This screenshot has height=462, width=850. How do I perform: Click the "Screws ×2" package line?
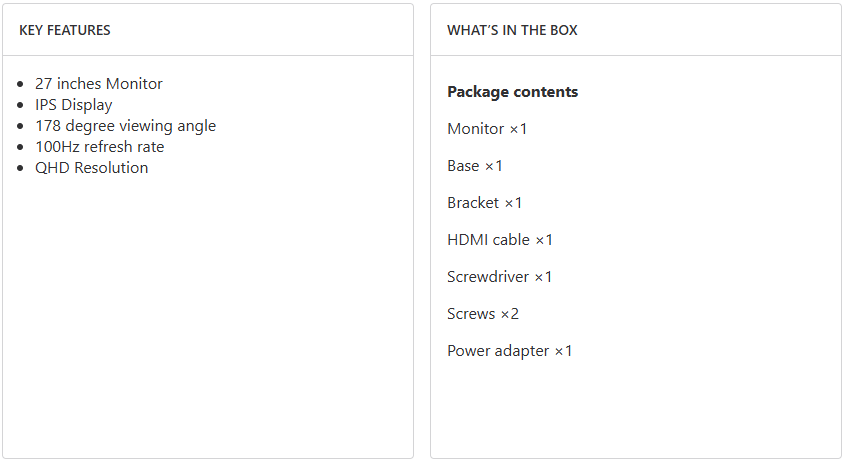click(x=483, y=314)
